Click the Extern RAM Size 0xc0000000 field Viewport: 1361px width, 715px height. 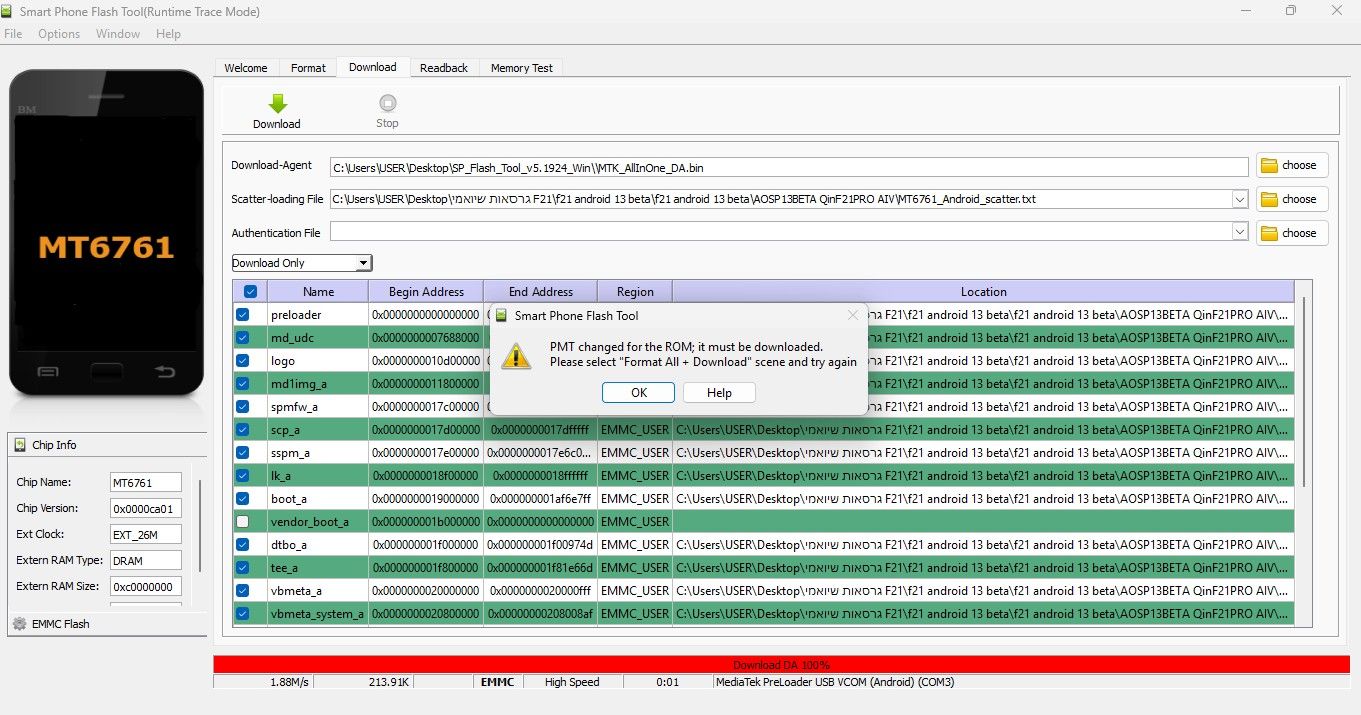(x=146, y=586)
